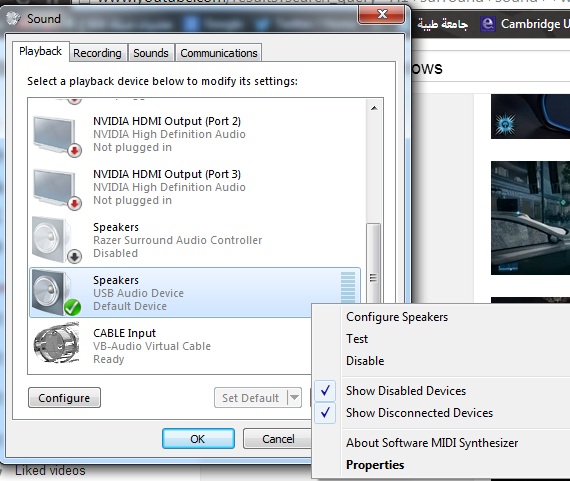
Task: Confirm with the OK button
Action: click(198, 439)
